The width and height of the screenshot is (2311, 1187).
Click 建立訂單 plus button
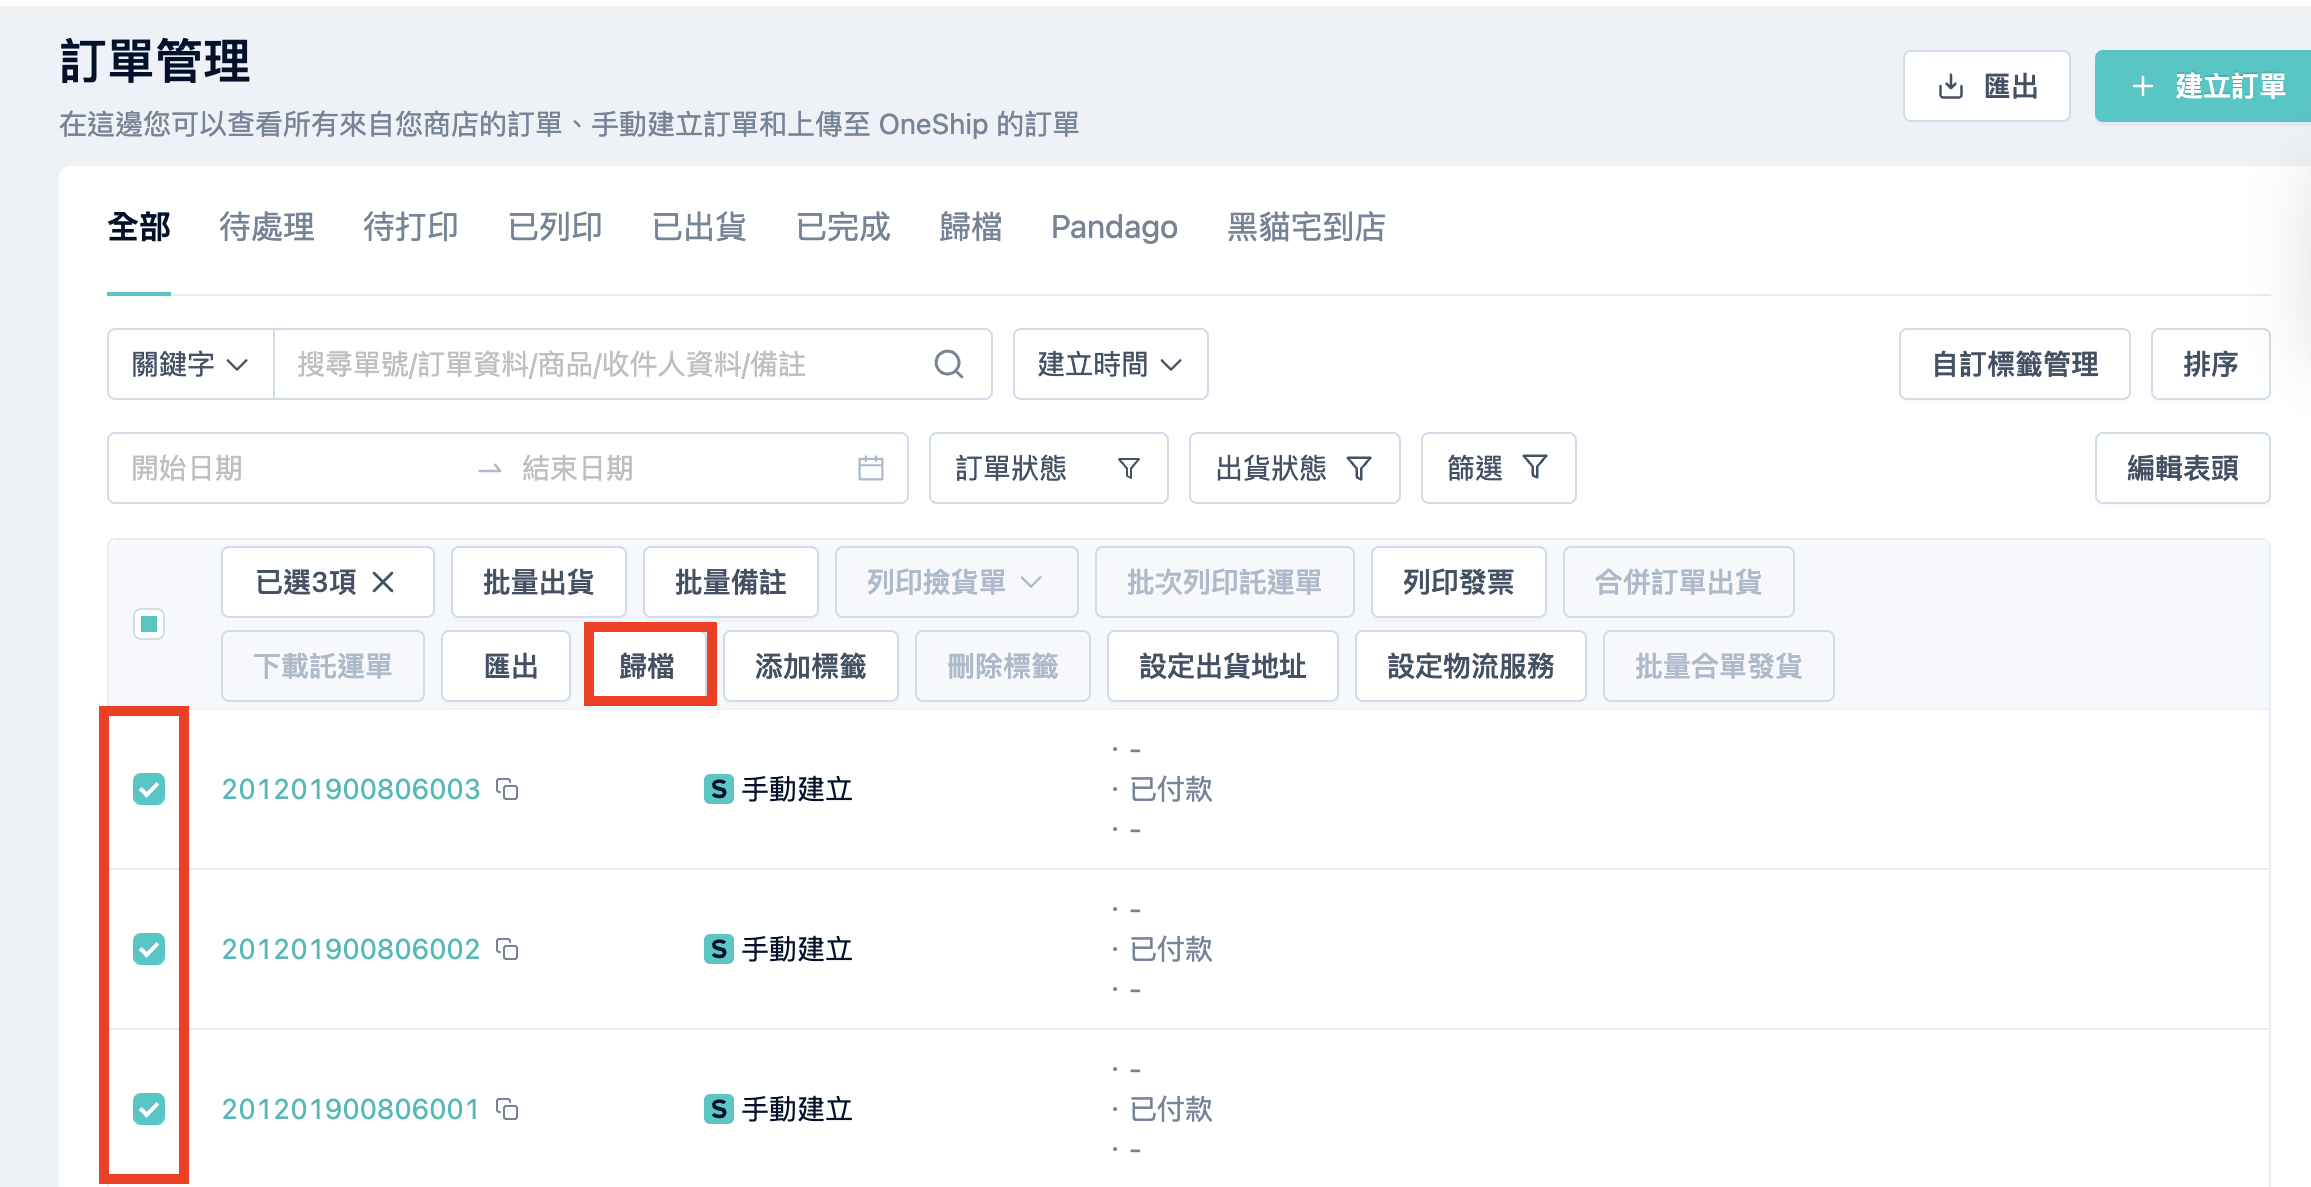(x=2205, y=86)
